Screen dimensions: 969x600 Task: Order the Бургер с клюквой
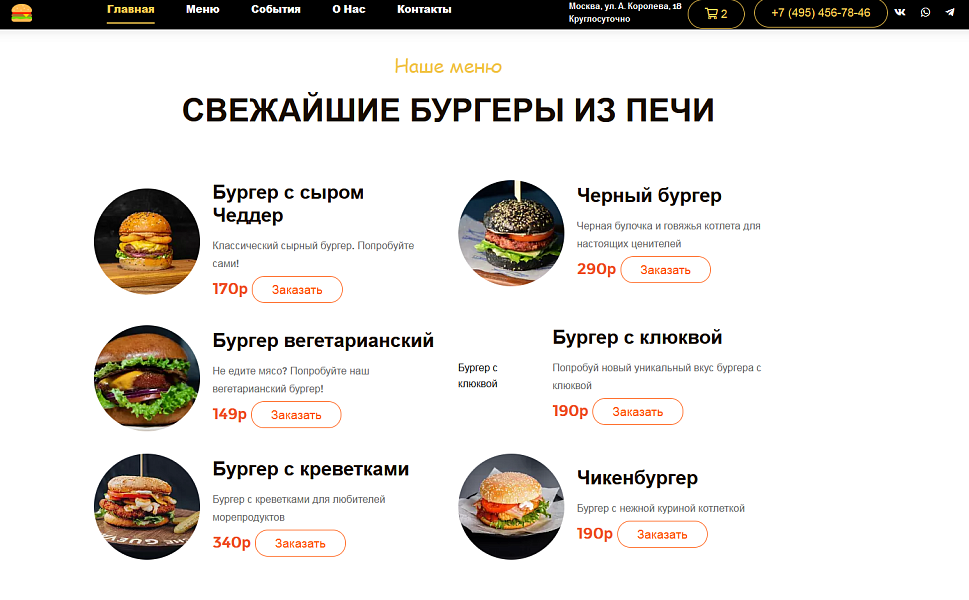(637, 411)
